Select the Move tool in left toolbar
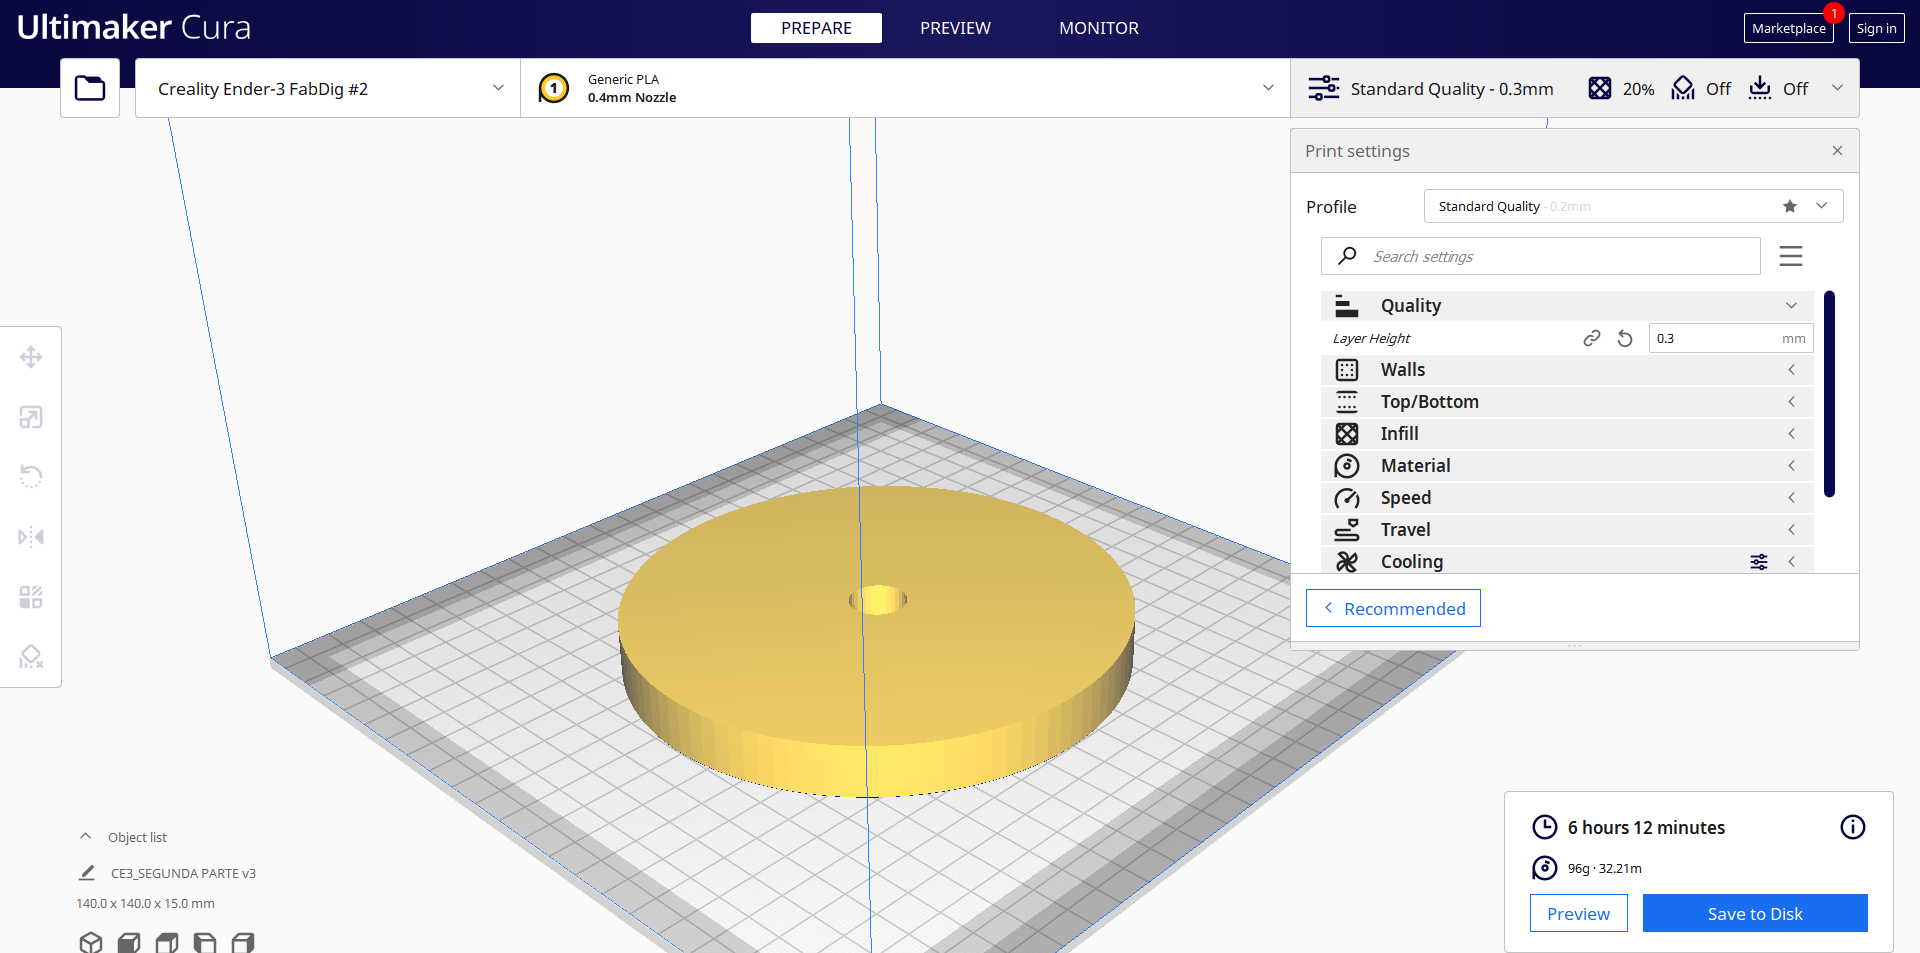 point(31,357)
